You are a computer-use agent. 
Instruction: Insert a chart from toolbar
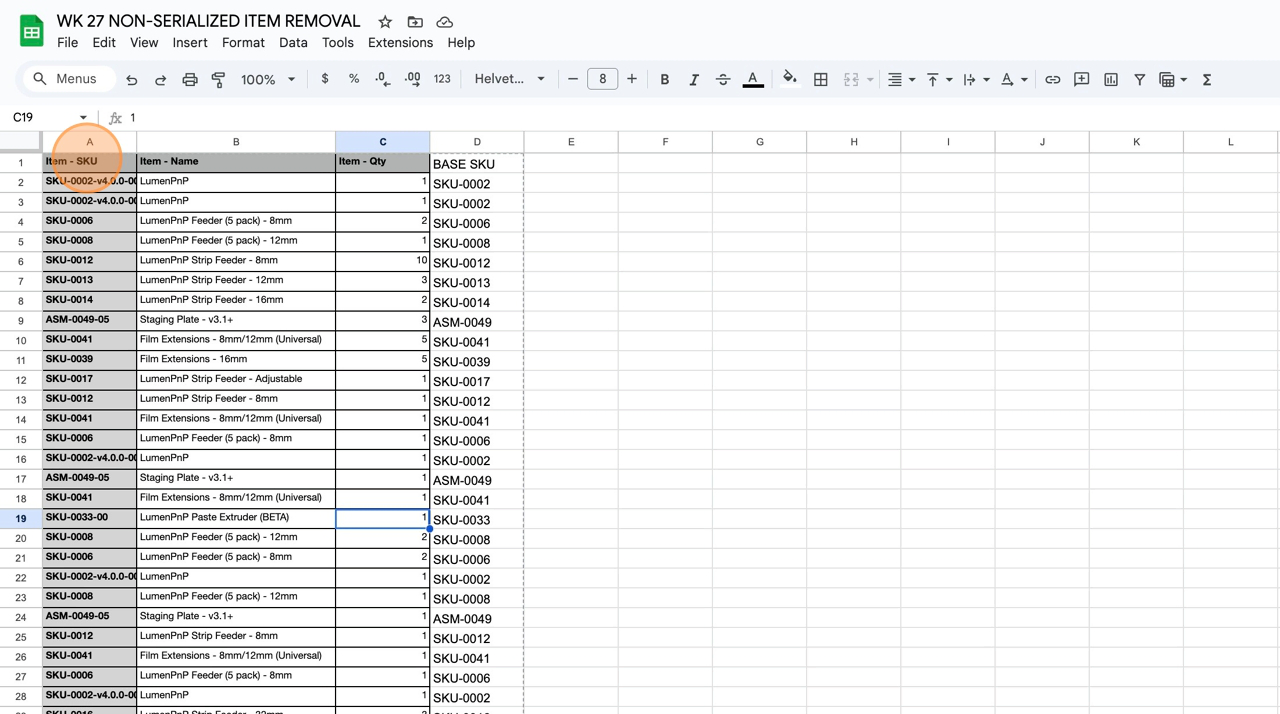1111,79
